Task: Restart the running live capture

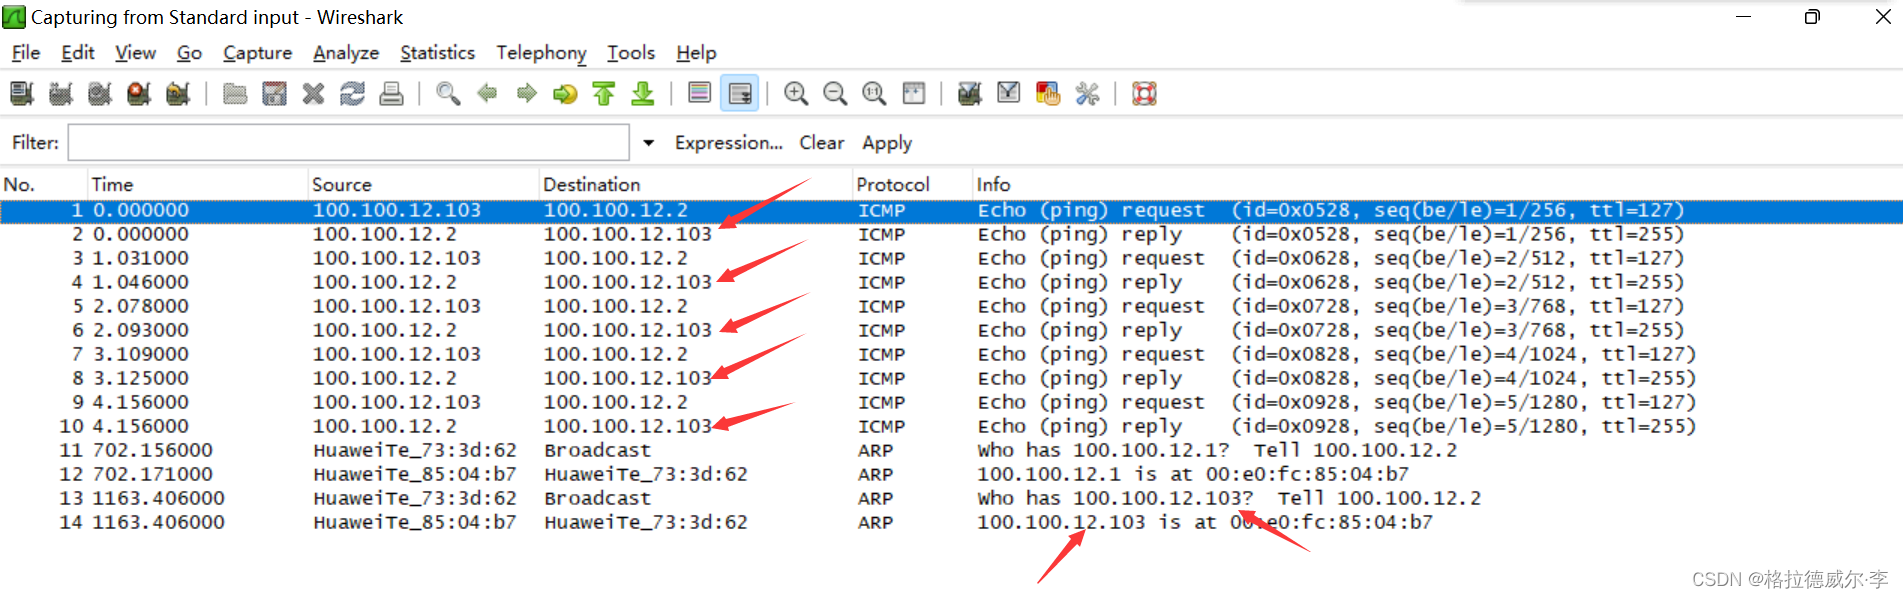Action: (x=178, y=94)
